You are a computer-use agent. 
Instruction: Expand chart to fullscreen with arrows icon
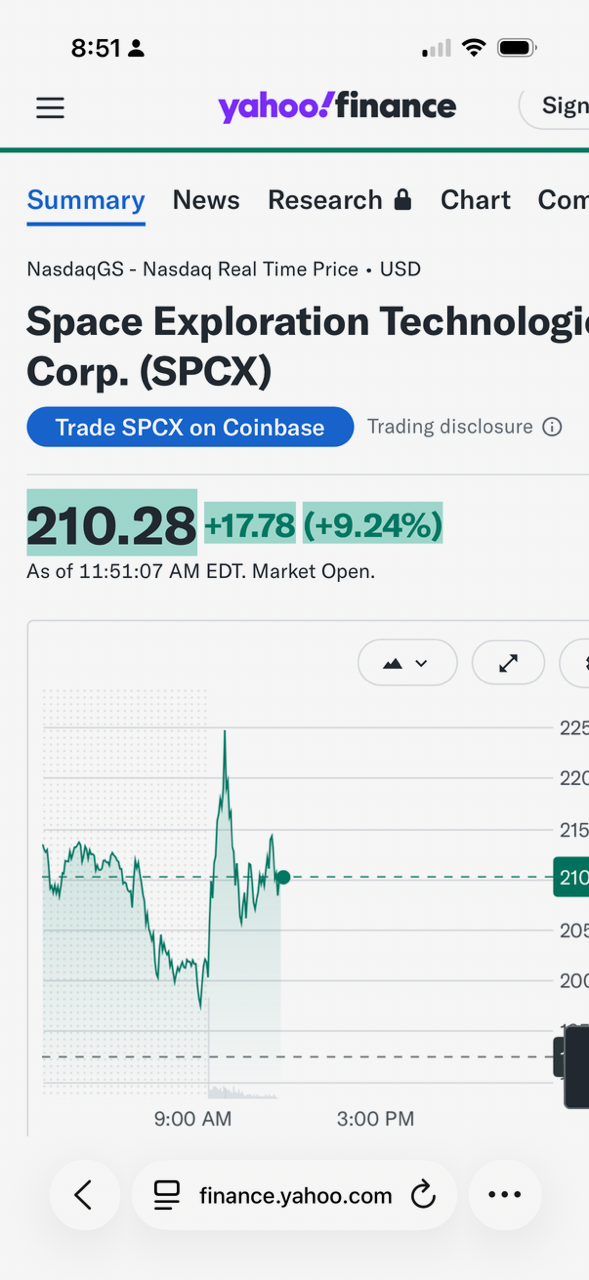[x=508, y=663]
